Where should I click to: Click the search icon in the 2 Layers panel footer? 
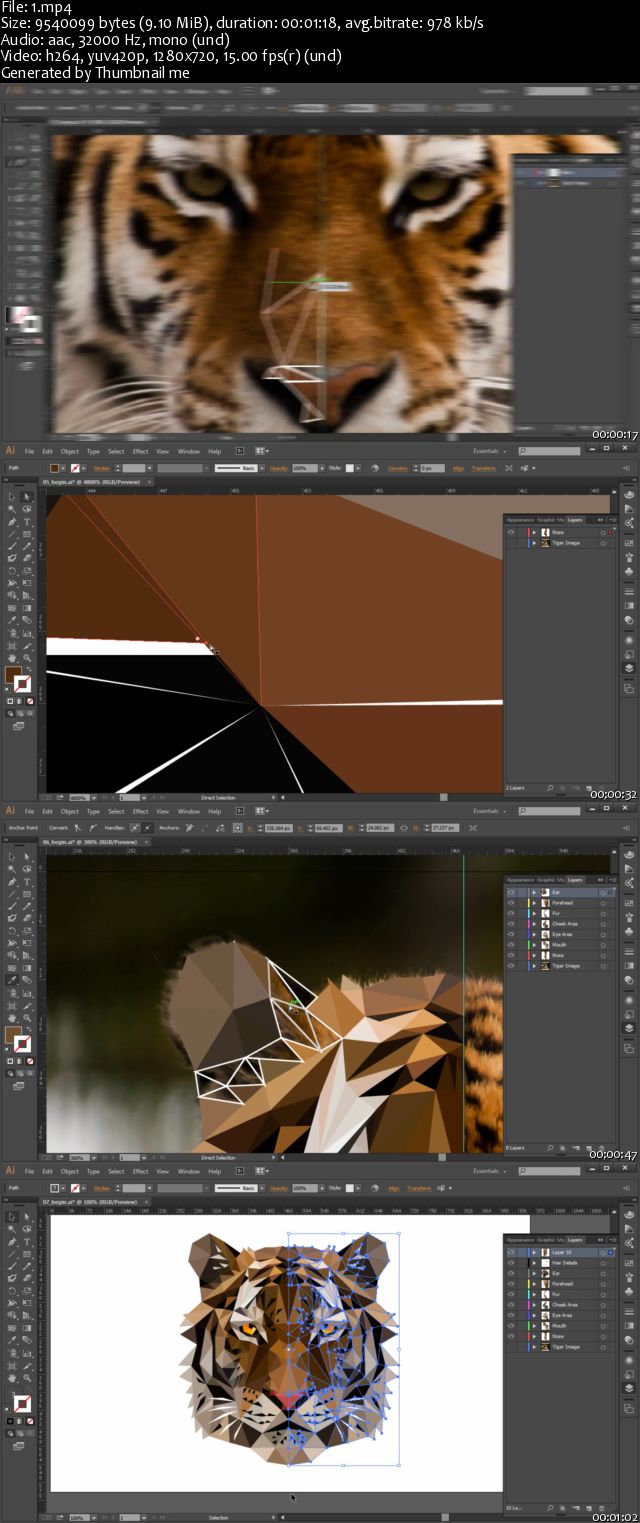550,788
